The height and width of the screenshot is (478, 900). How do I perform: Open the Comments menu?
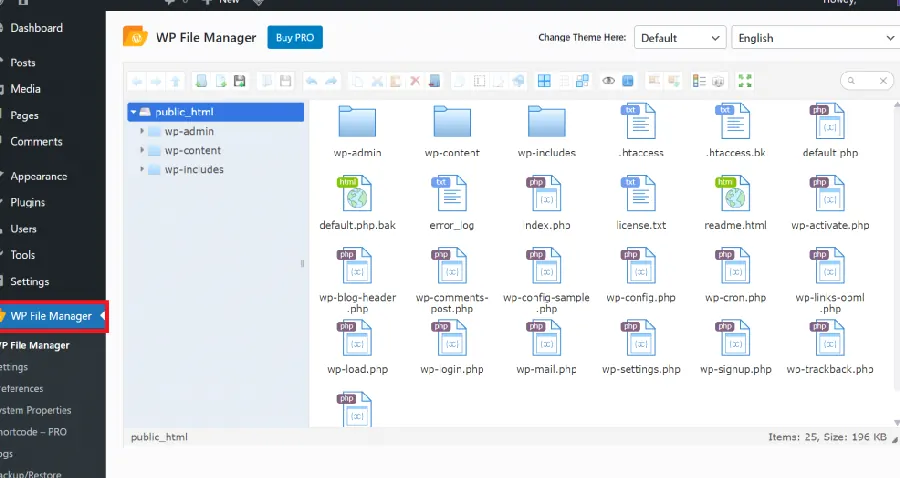[x=36, y=142]
